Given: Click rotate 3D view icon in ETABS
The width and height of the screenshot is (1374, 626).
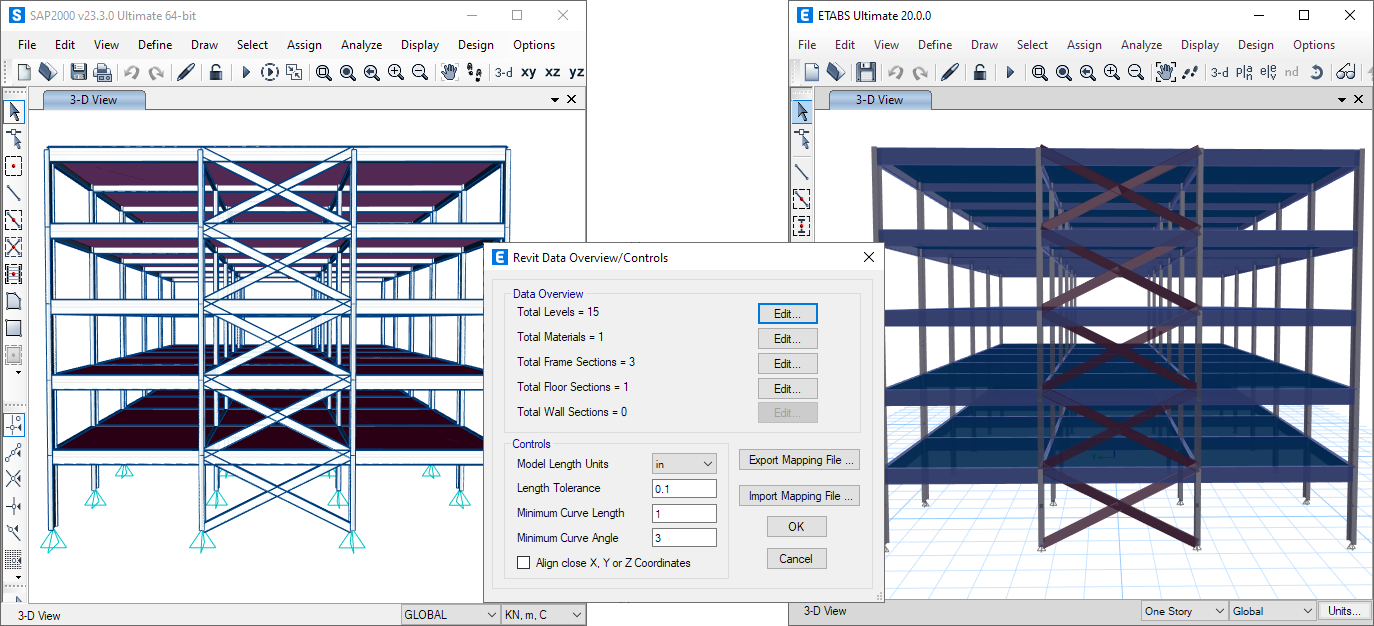Looking at the screenshot, I should (x=1317, y=72).
